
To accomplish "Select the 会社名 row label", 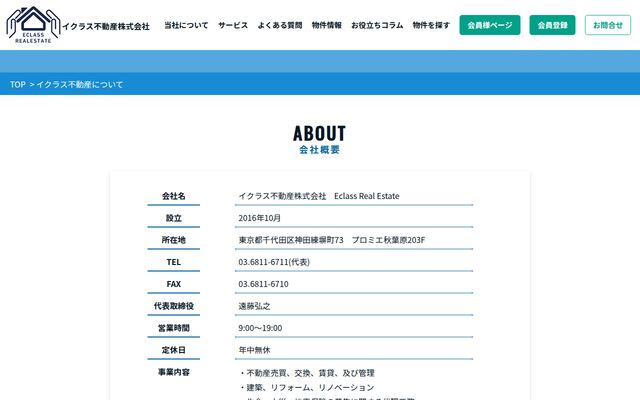I will pos(173,196).
